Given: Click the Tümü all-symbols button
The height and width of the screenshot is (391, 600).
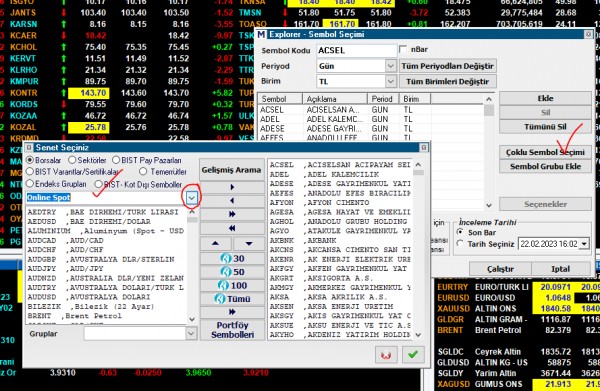Looking at the screenshot, I should click(x=232, y=299).
